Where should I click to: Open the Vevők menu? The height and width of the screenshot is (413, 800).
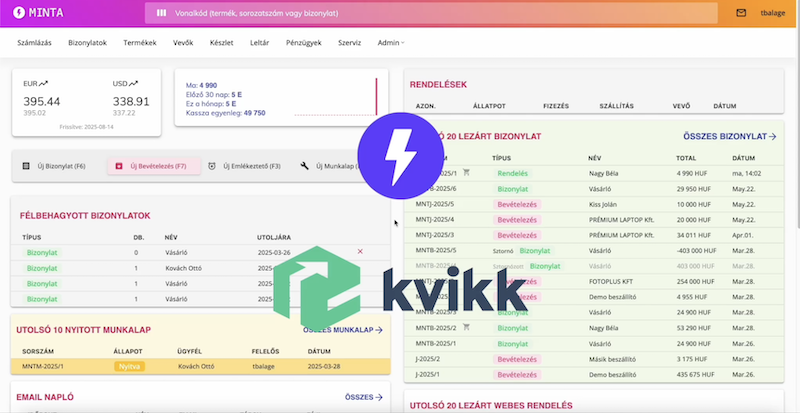[183, 43]
